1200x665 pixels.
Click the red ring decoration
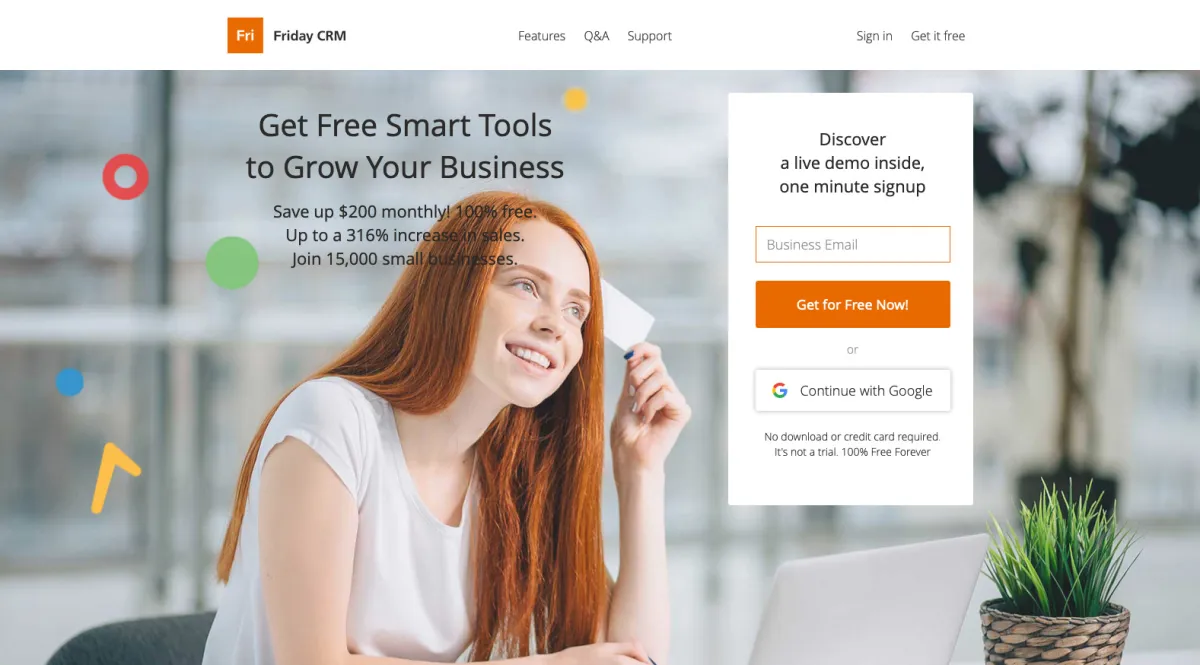(126, 177)
